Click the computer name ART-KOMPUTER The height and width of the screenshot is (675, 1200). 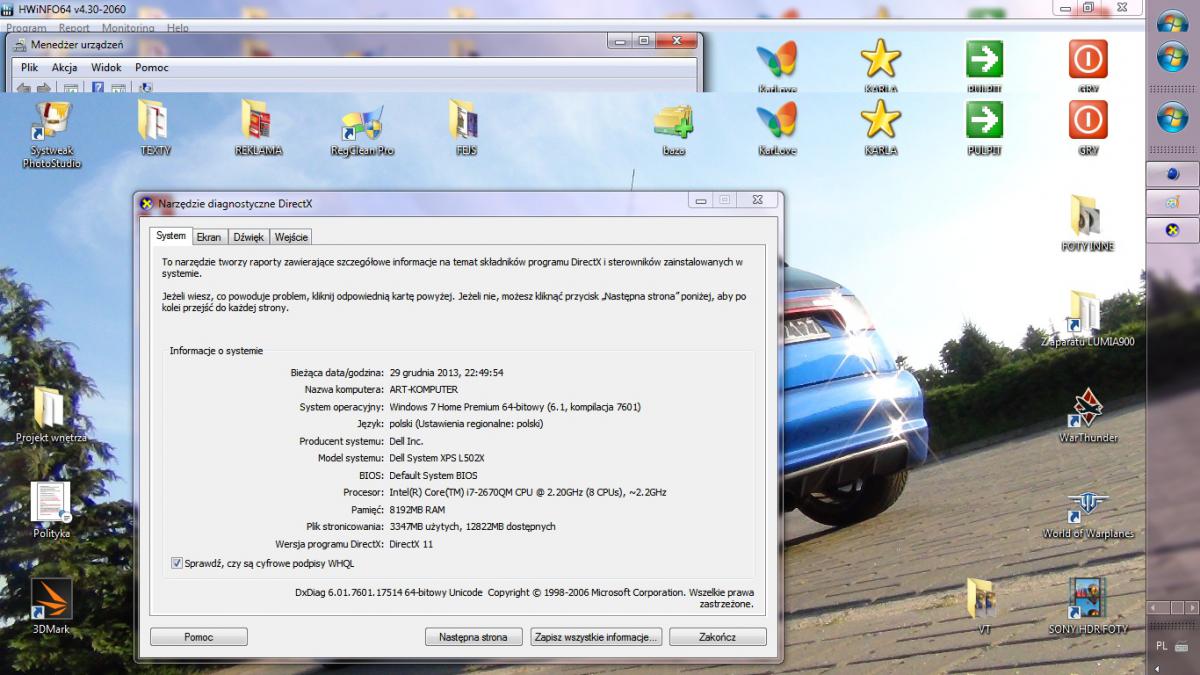pyautogui.click(x=424, y=389)
